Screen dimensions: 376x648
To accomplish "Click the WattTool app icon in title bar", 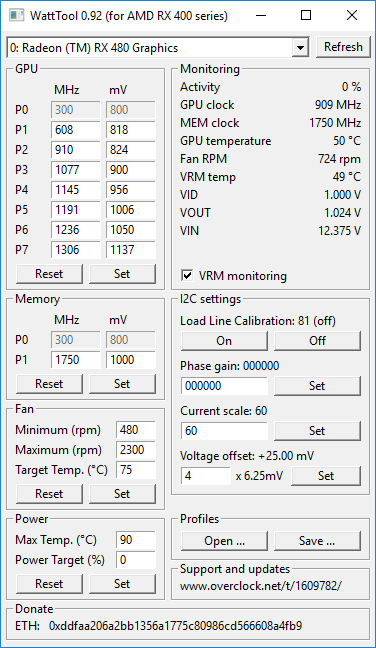I will coord(17,16).
